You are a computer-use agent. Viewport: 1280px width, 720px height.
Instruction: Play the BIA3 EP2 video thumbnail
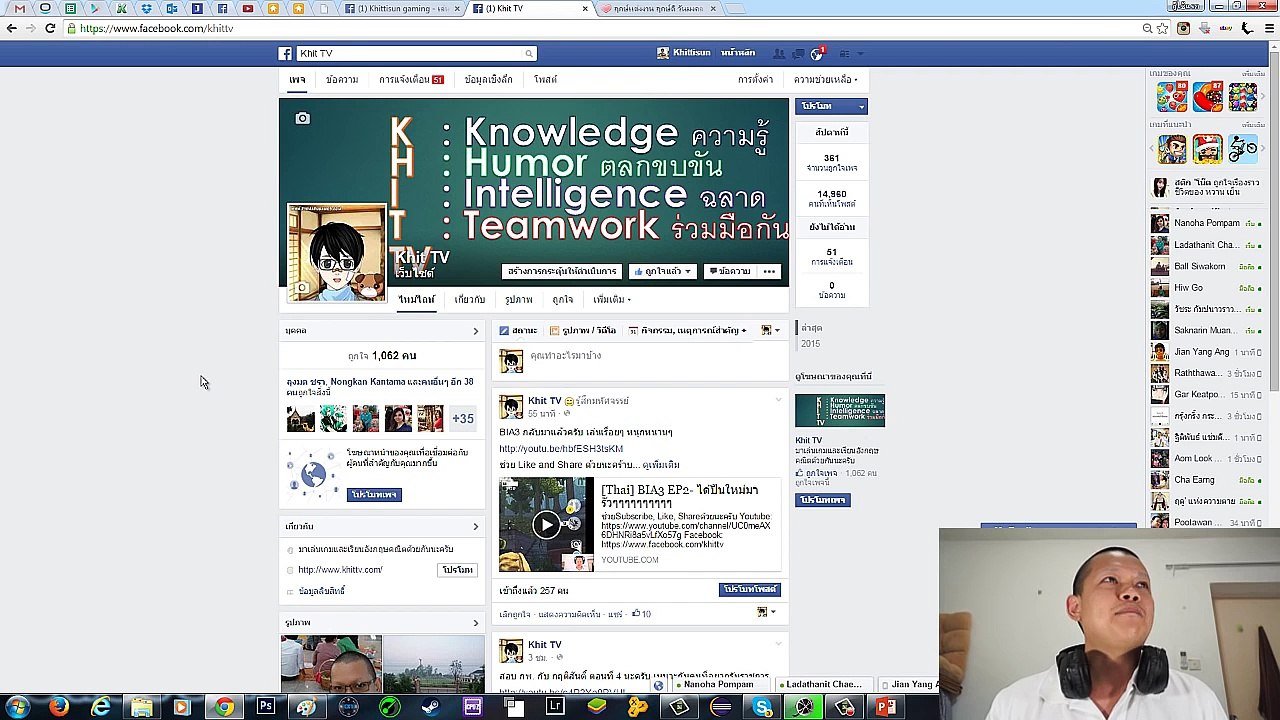coord(546,524)
